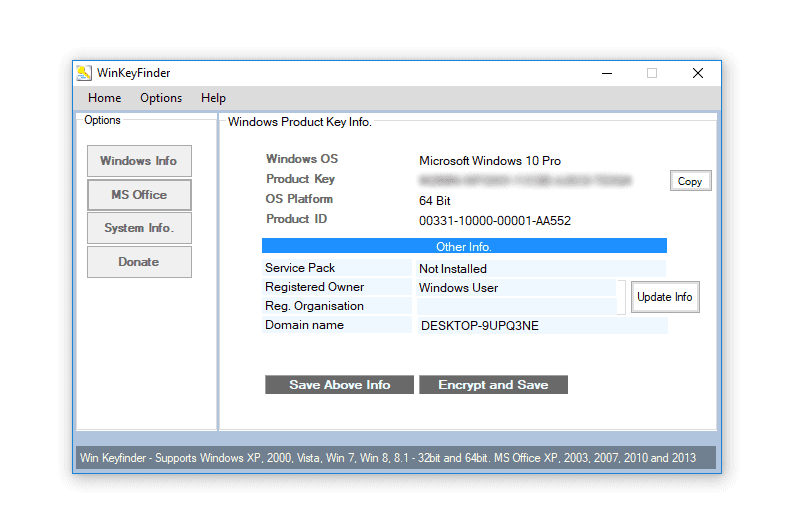This screenshot has width=786, height=524.
Task: Click the Windows OS label
Action: (302, 159)
